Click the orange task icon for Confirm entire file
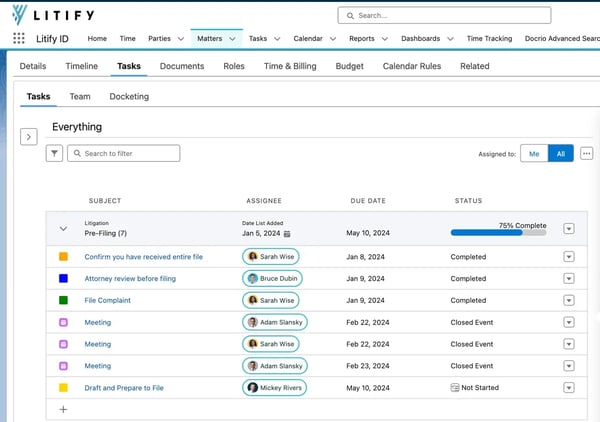 click(63, 257)
